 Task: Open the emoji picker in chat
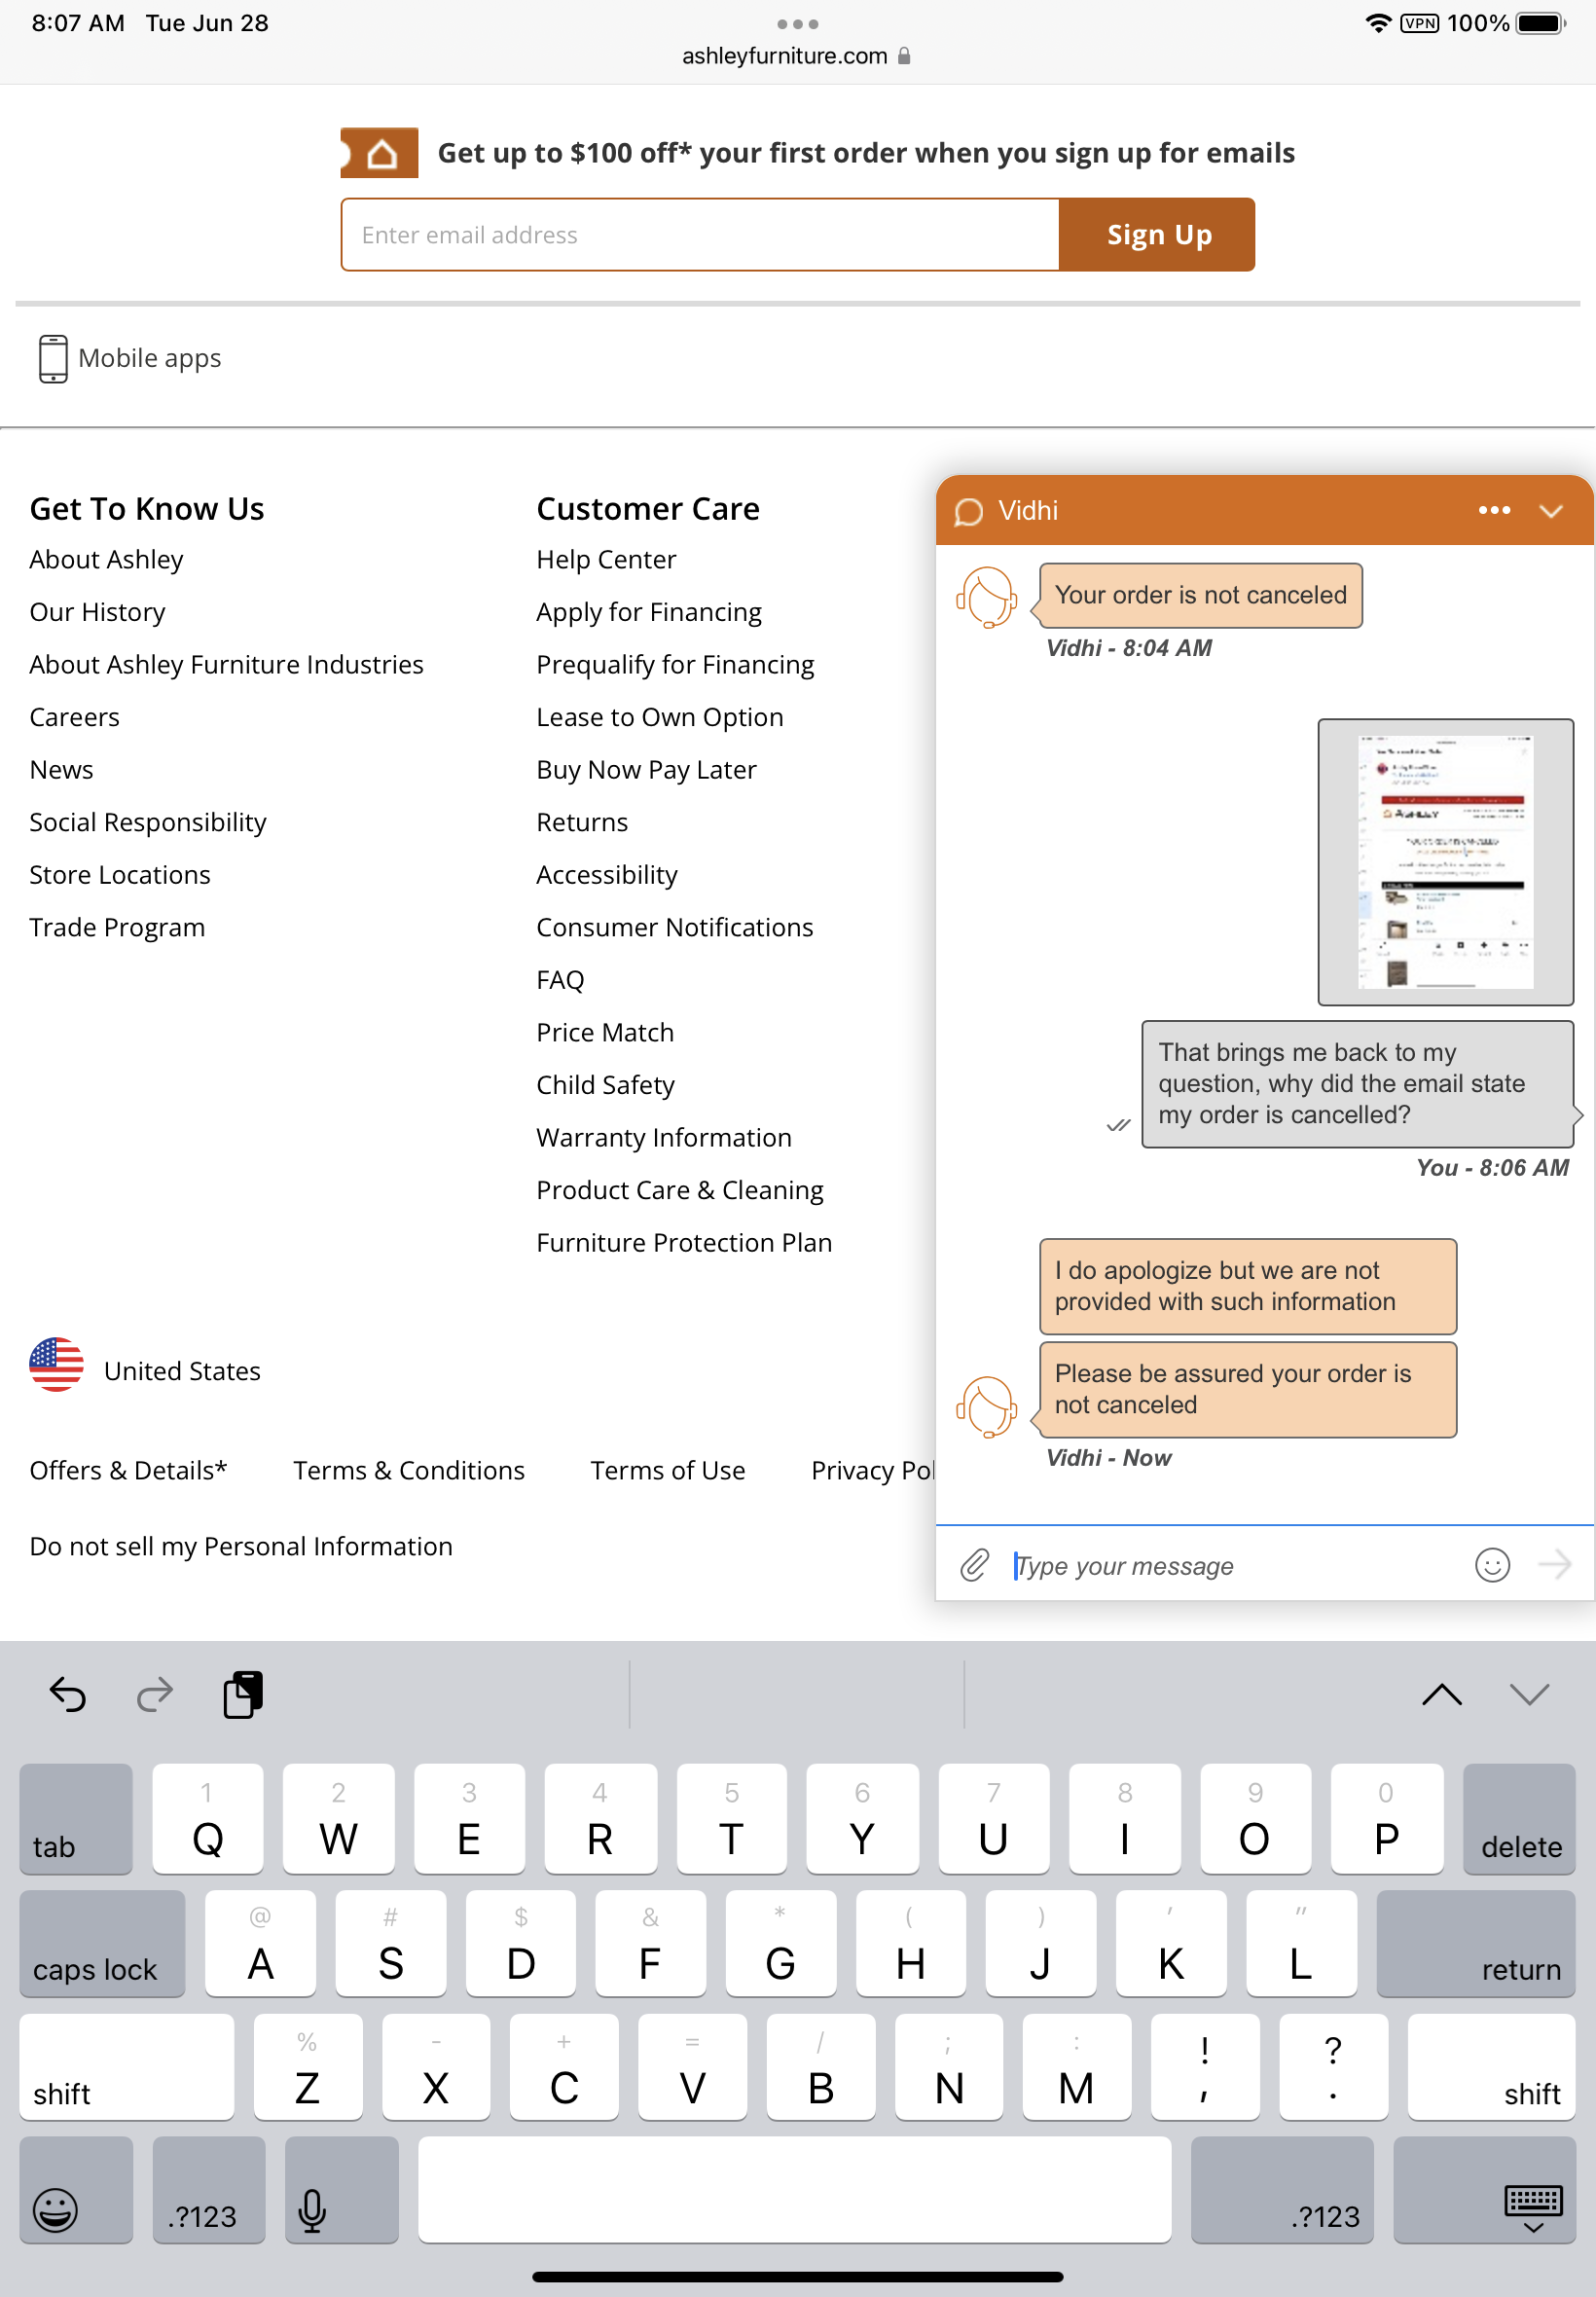(x=1491, y=1565)
